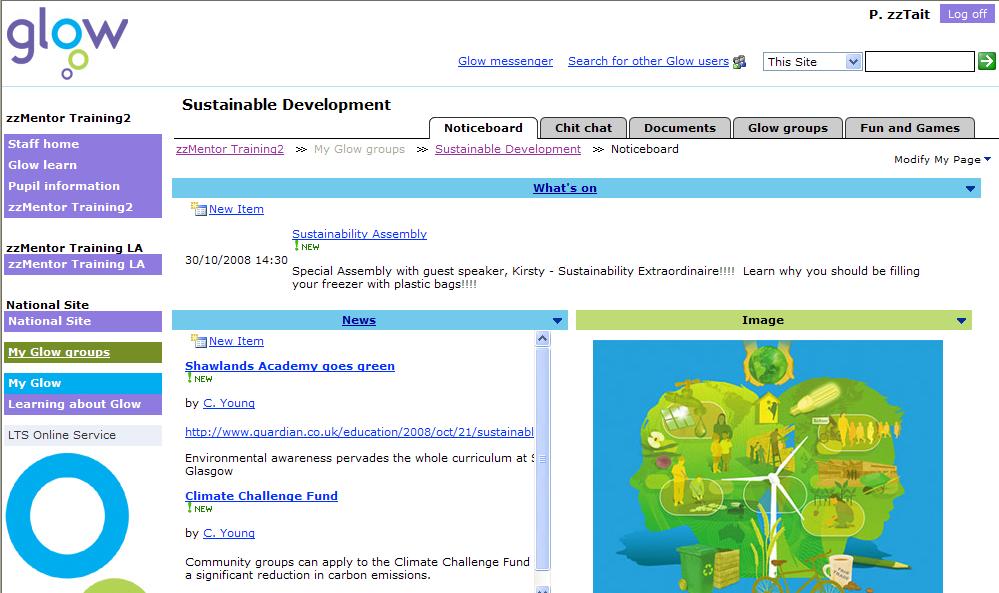
Task: Open the News header link
Action: point(359,320)
